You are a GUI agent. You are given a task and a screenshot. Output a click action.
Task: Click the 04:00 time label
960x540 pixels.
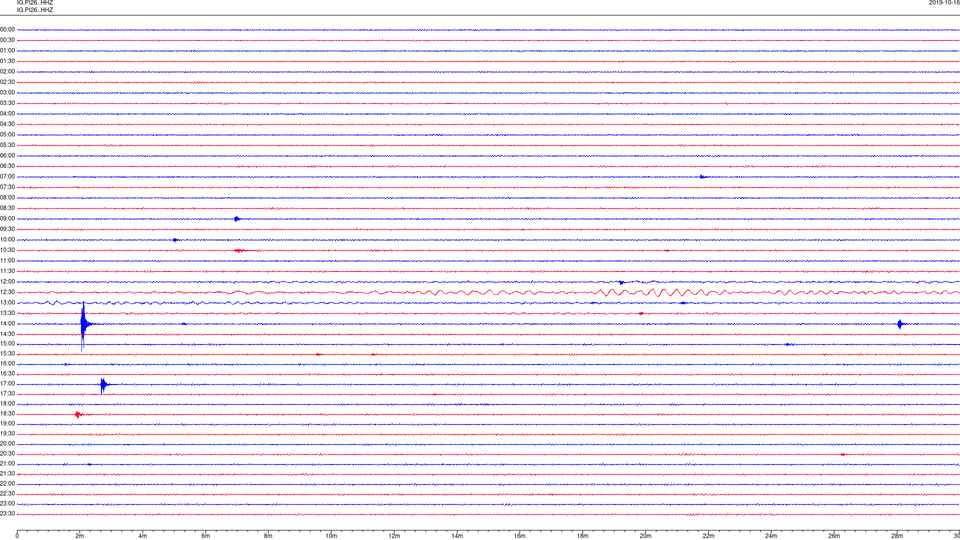pyautogui.click(x=7, y=113)
